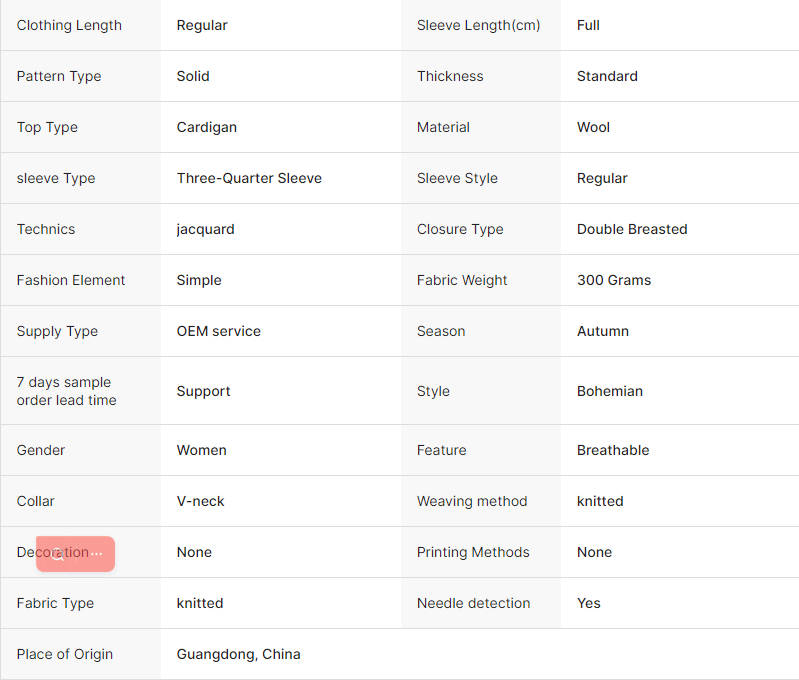Click the Guangdong, China origin value
The height and width of the screenshot is (680, 799).
click(238, 654)
